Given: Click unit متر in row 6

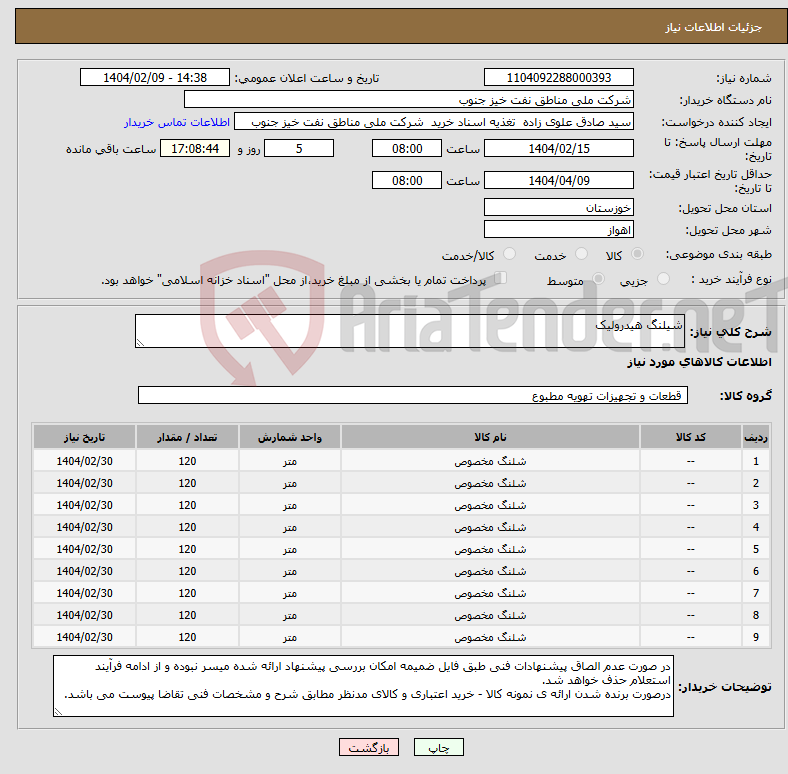Looking at the screenshot, I should point(290,571).
